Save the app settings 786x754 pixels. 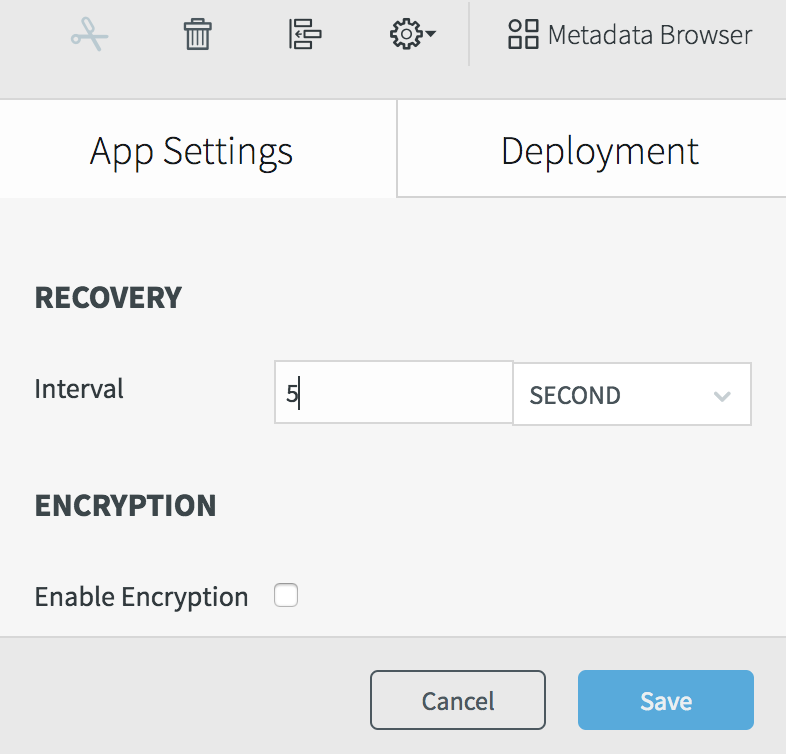point(665,700)
